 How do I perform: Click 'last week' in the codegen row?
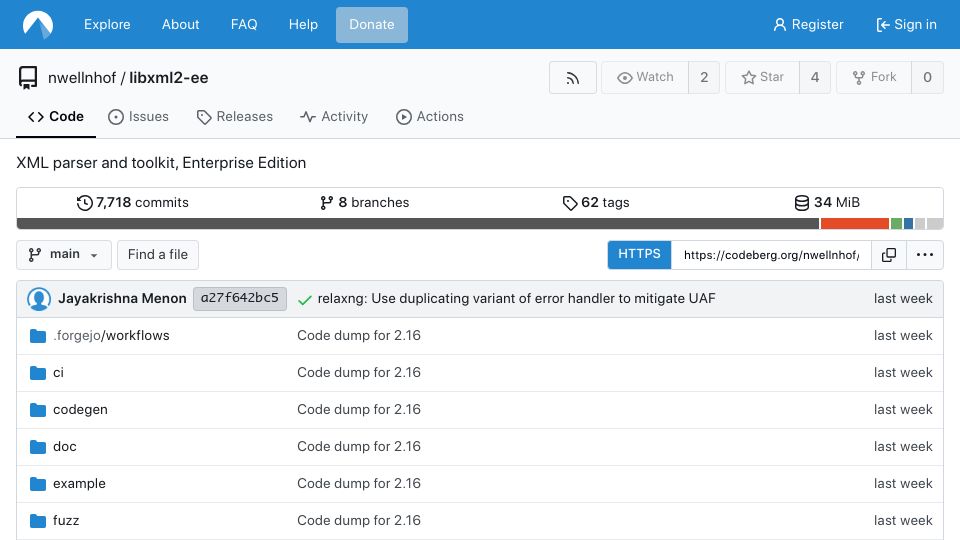coord(903,410)
